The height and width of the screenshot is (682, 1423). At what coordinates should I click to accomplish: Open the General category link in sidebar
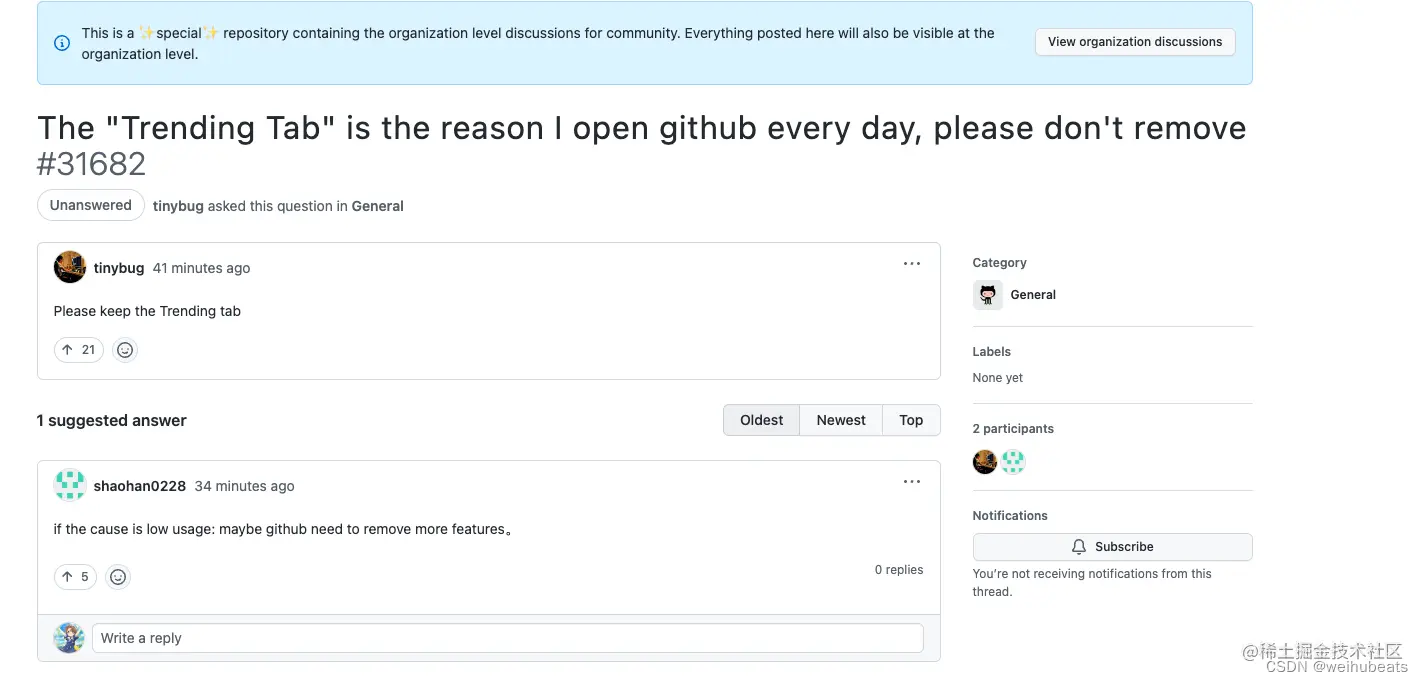(1033, 295)
